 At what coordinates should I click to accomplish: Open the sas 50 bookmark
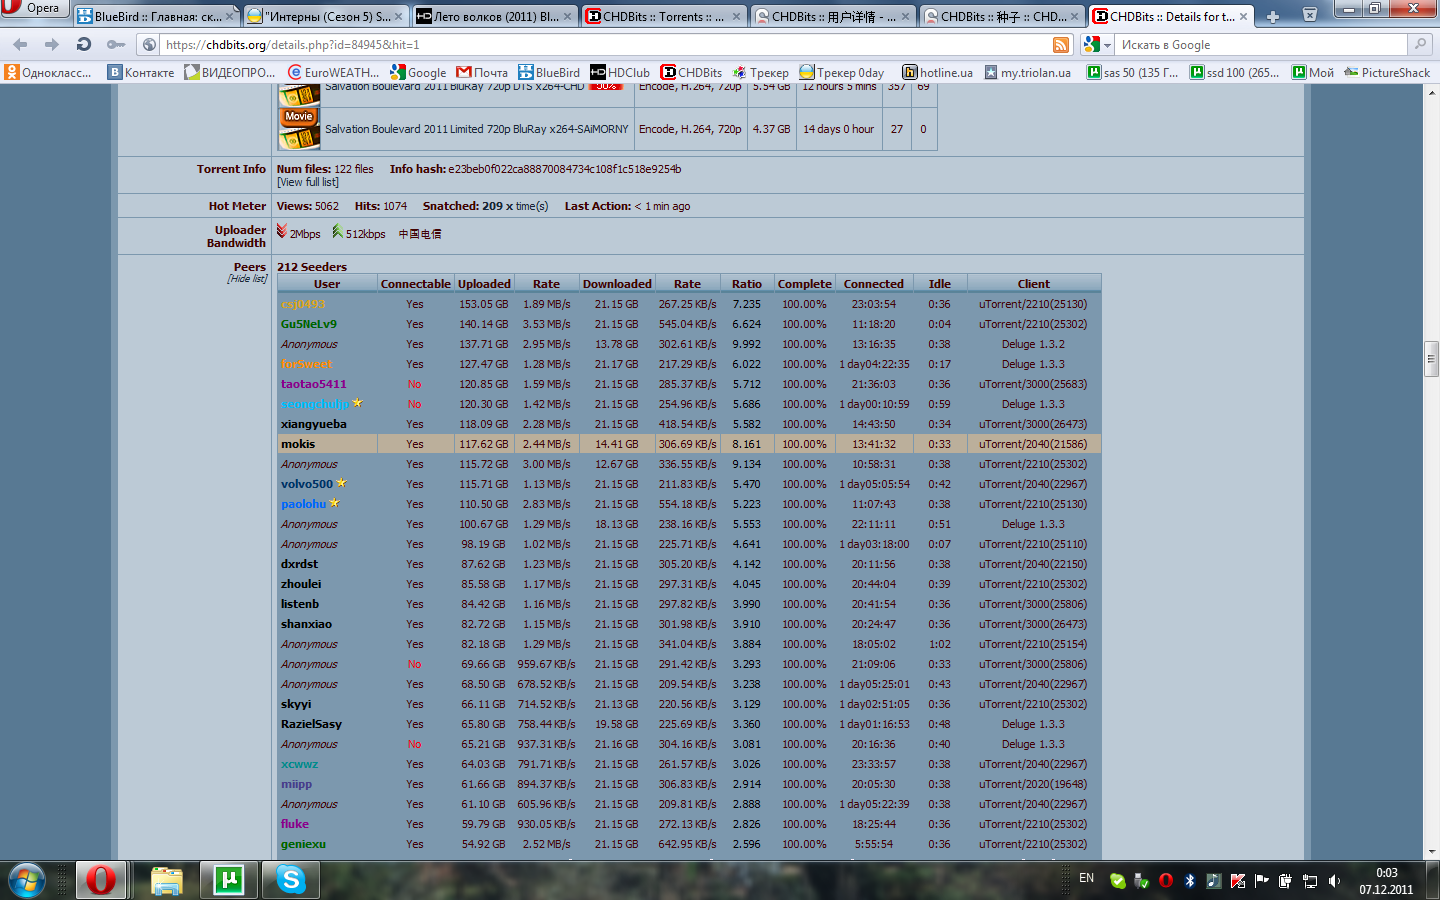click(x=1133, y=72)
